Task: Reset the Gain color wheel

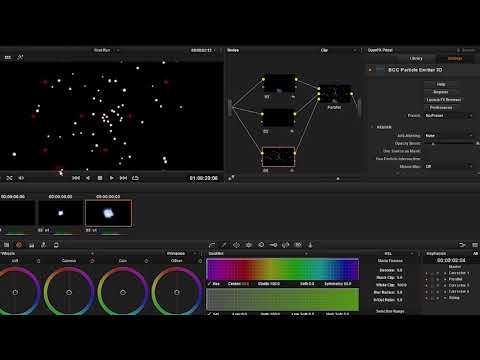Action: point(146,261)
